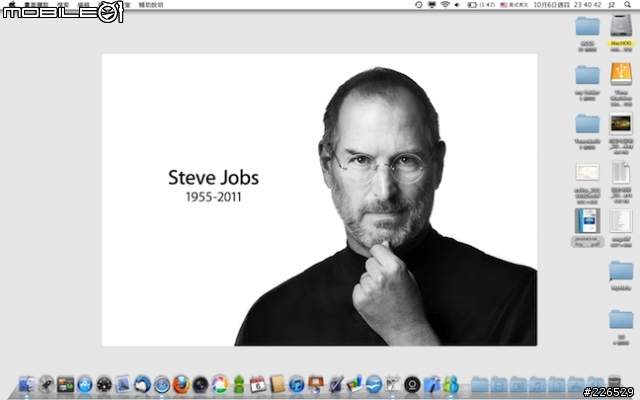Open Finder from the Dock
This screenshot has height=400, width=640.
(27, 384)
